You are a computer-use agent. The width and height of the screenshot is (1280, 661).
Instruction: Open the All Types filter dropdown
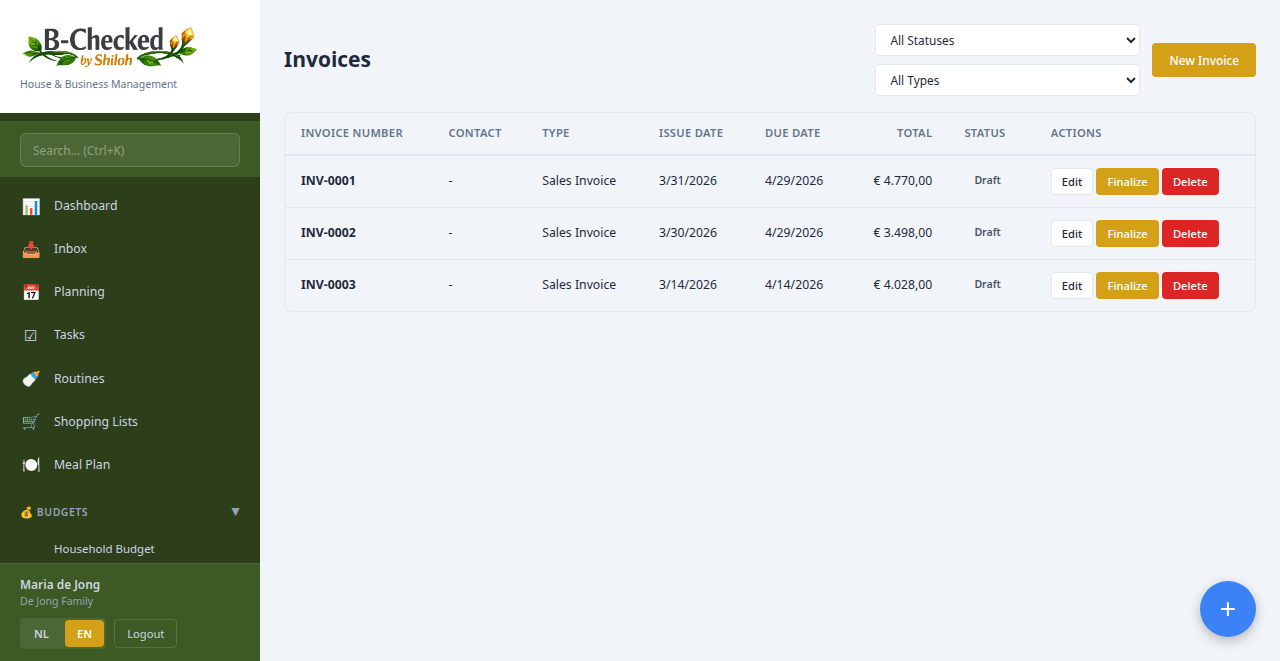click(1006, 79)
